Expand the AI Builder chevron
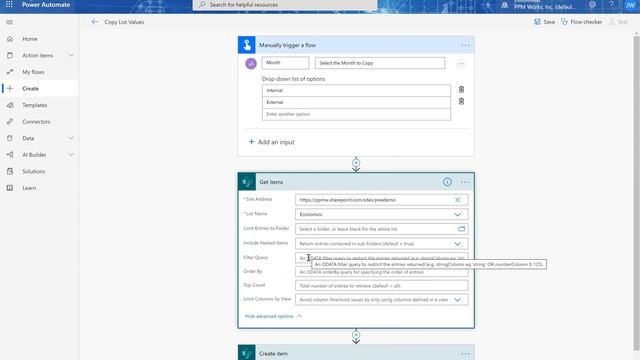 pos(71,155)
